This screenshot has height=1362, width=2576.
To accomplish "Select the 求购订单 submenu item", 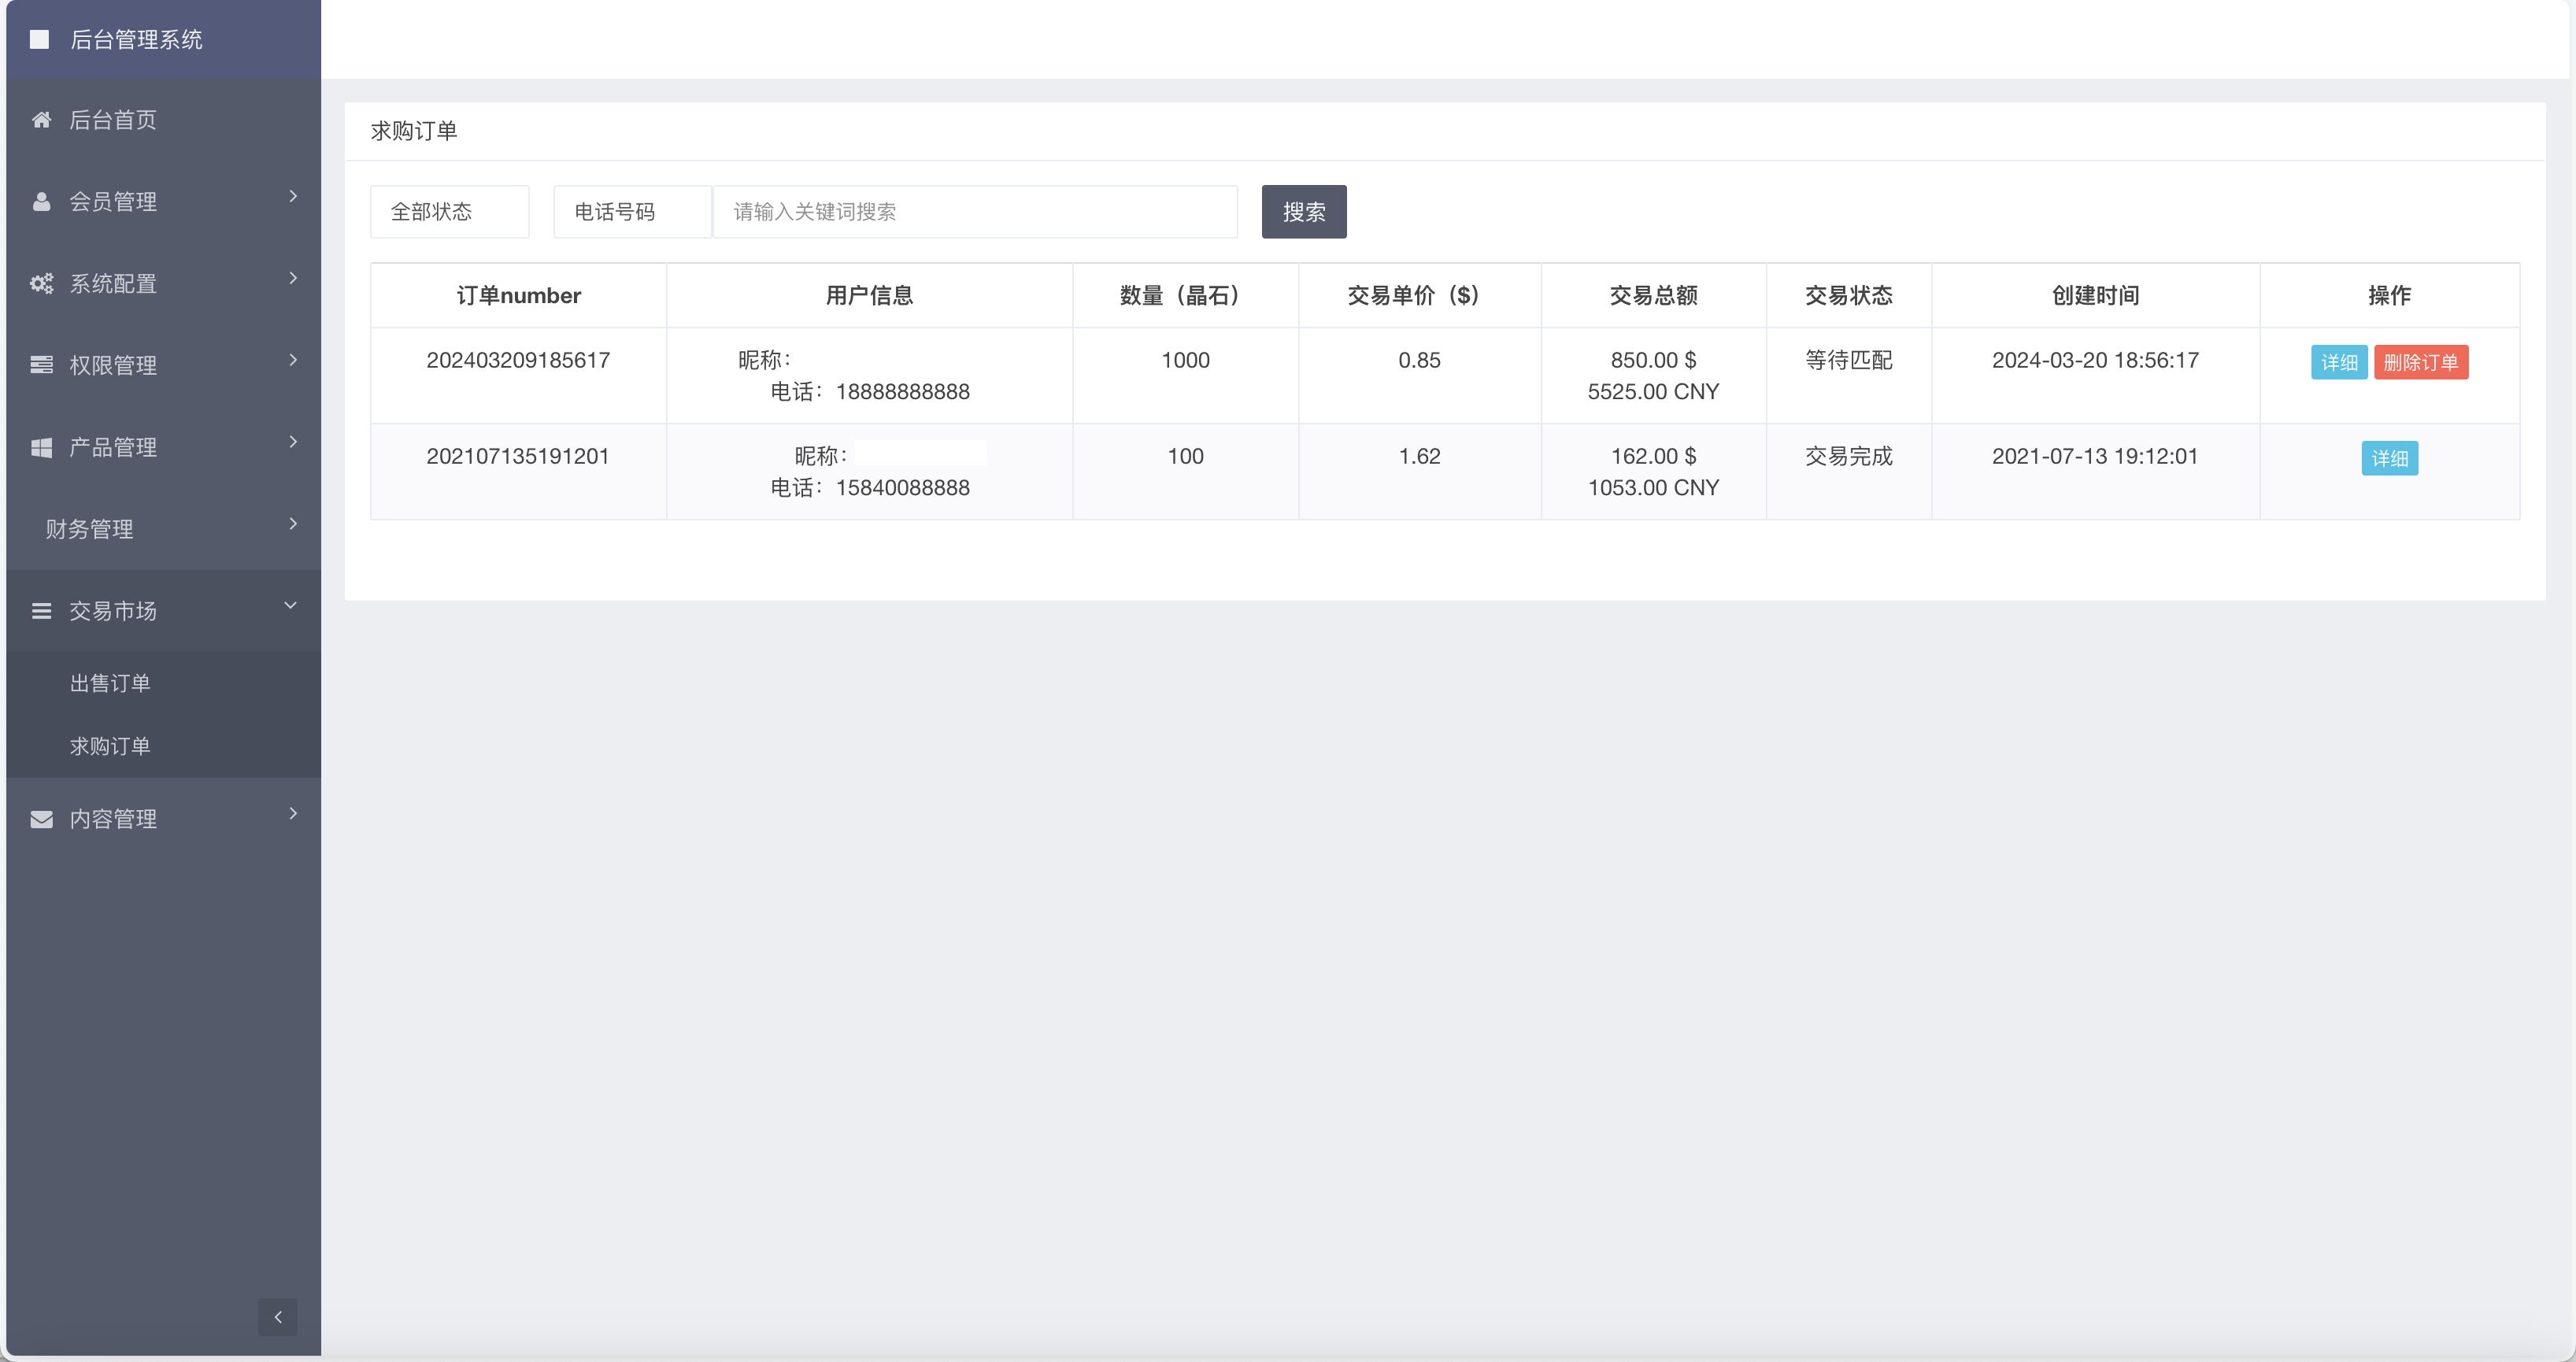I will coord(110,746).
